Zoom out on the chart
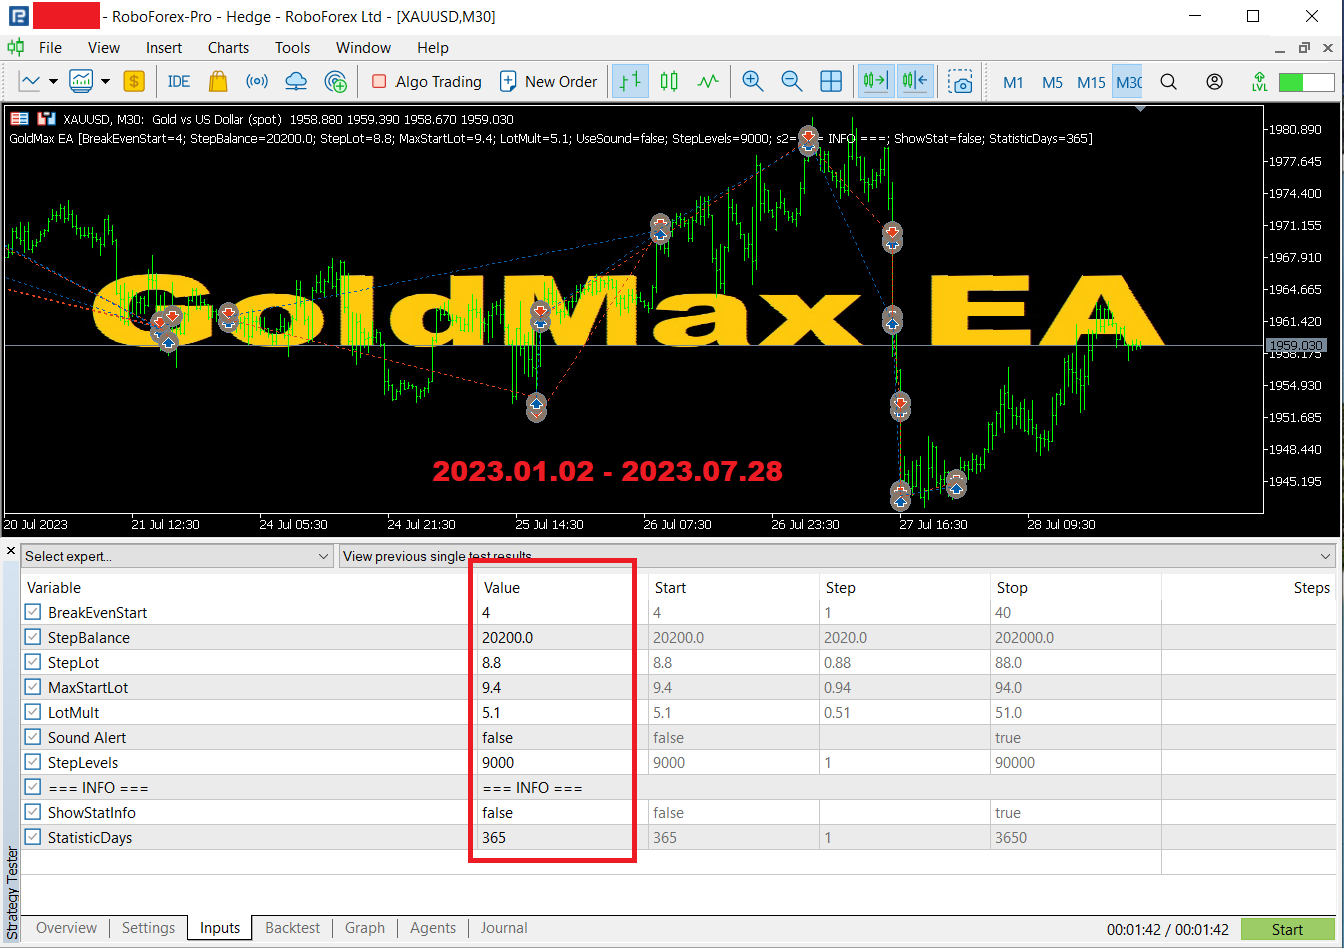The height and width of the screenshot is (948, 1344). pos(791,81)
